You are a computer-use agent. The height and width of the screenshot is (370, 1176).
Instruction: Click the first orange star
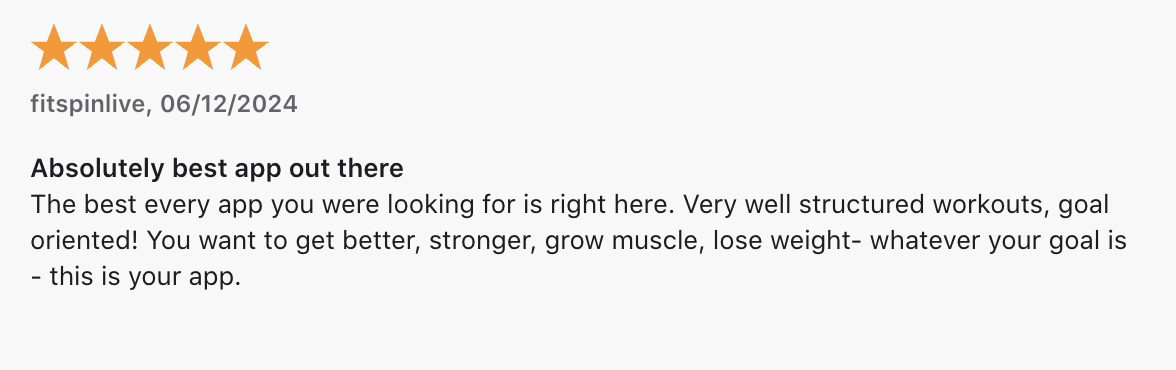coord(54,47)
